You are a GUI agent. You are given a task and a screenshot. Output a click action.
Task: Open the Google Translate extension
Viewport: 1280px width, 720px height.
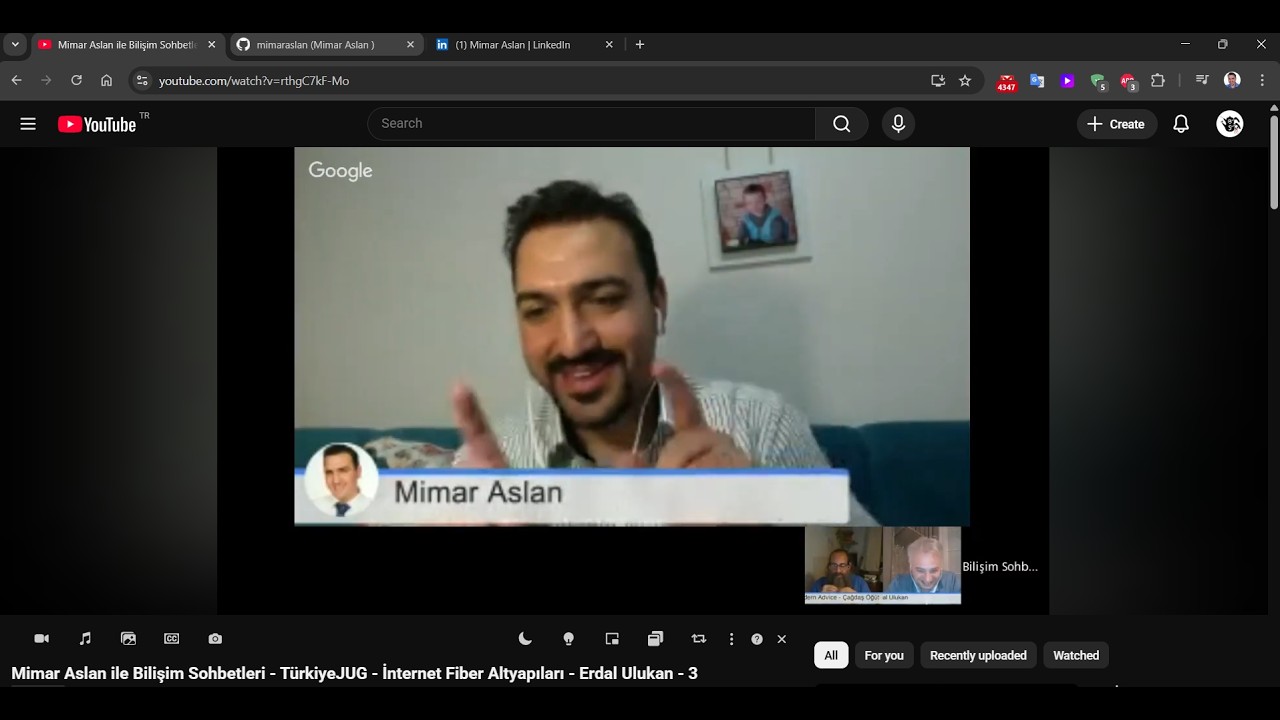1037,81
